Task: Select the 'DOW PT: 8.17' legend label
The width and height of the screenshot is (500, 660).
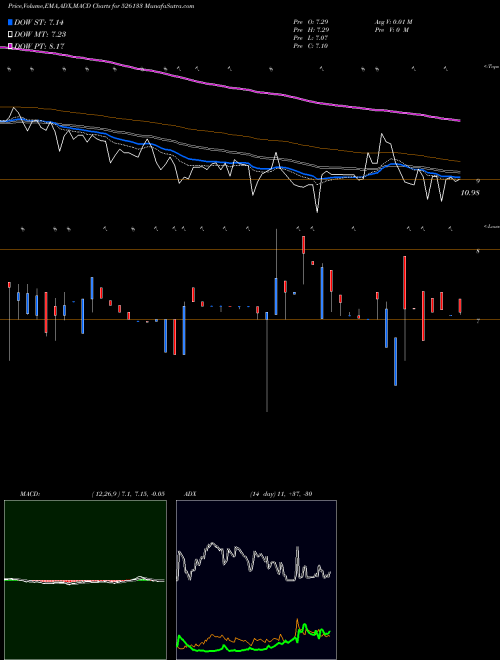Action: tap(39, 46)
